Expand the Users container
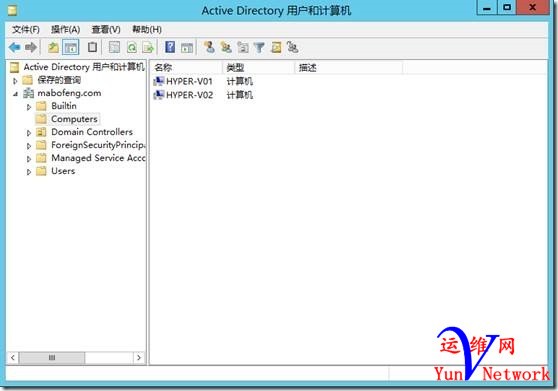 29,172
